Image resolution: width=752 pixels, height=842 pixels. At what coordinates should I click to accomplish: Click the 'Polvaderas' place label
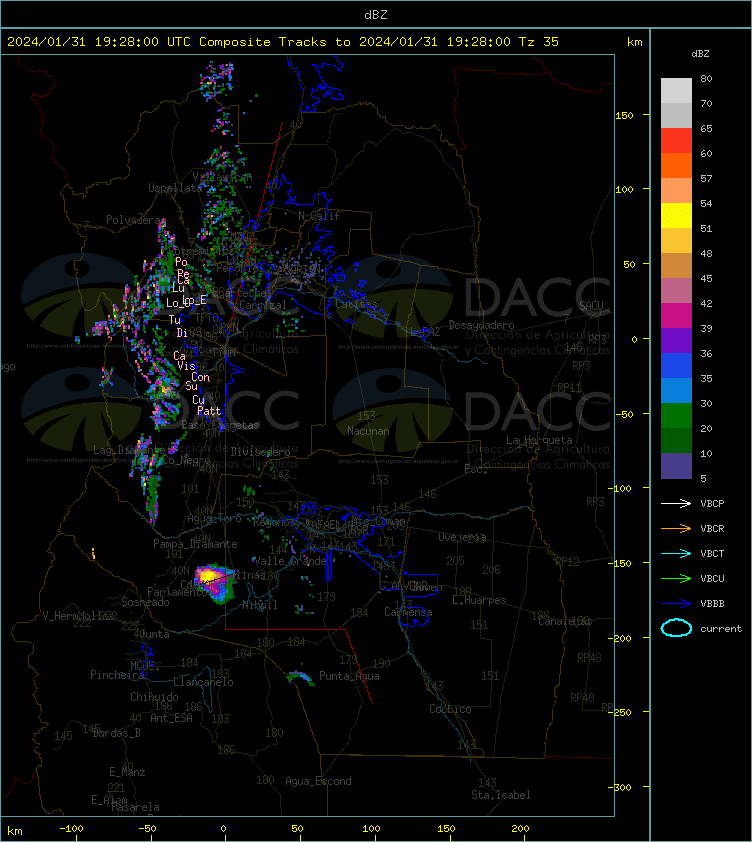coord(136,220)
